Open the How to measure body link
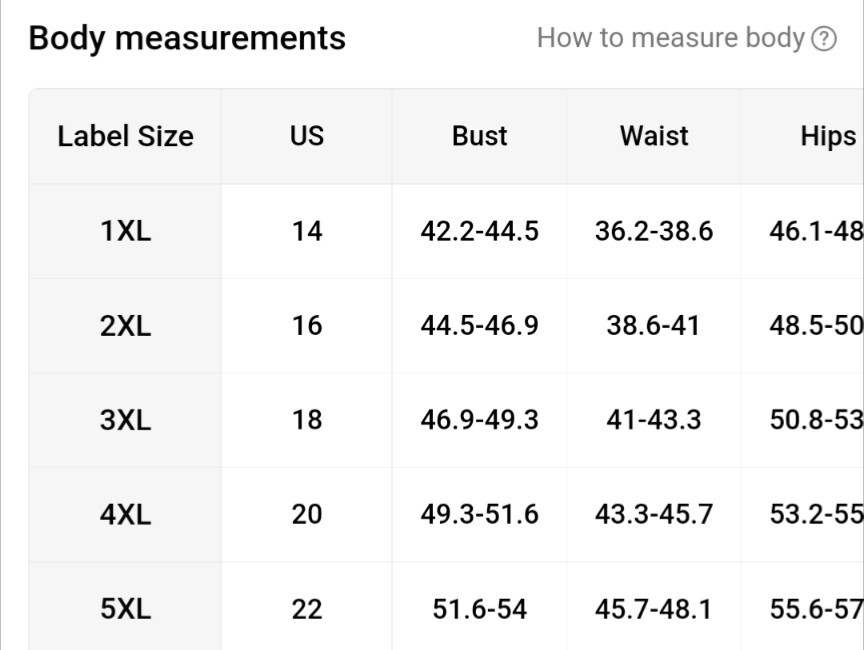 coord(671,38)
